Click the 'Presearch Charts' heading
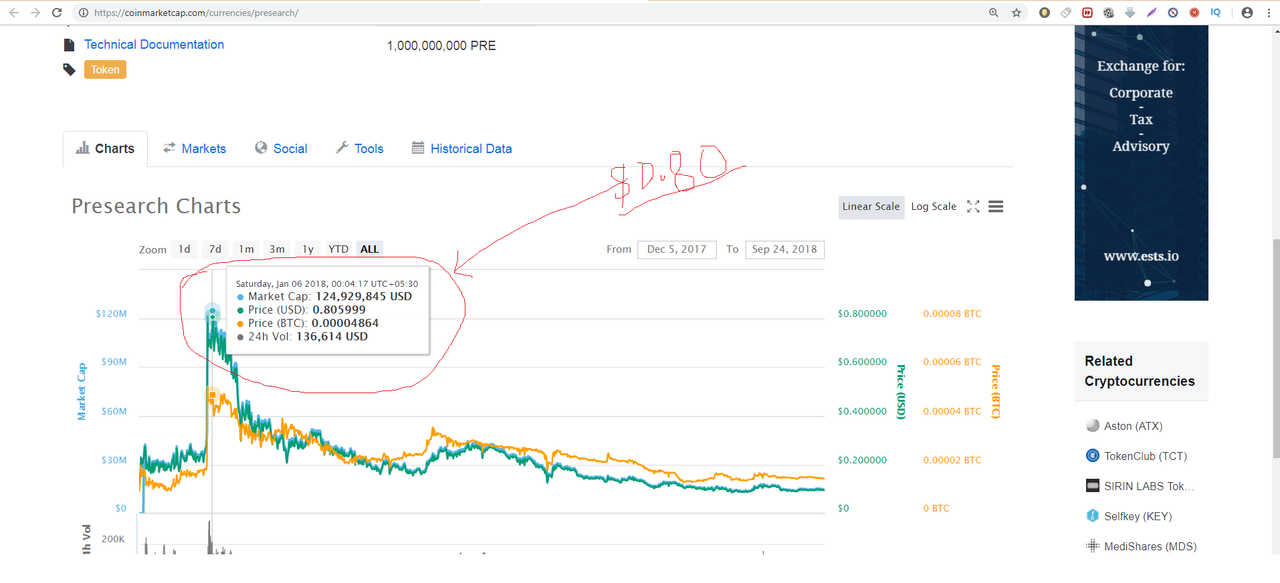The height and width of the screenshot is (583, 1280). [x=156, y=206]
